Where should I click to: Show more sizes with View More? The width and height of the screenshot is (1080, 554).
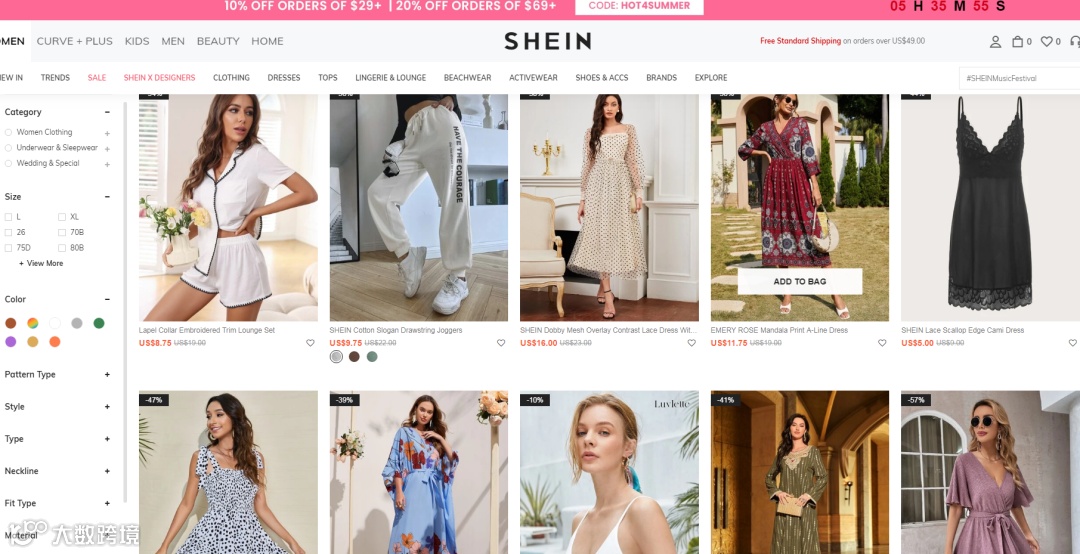[x=41, y=263]
